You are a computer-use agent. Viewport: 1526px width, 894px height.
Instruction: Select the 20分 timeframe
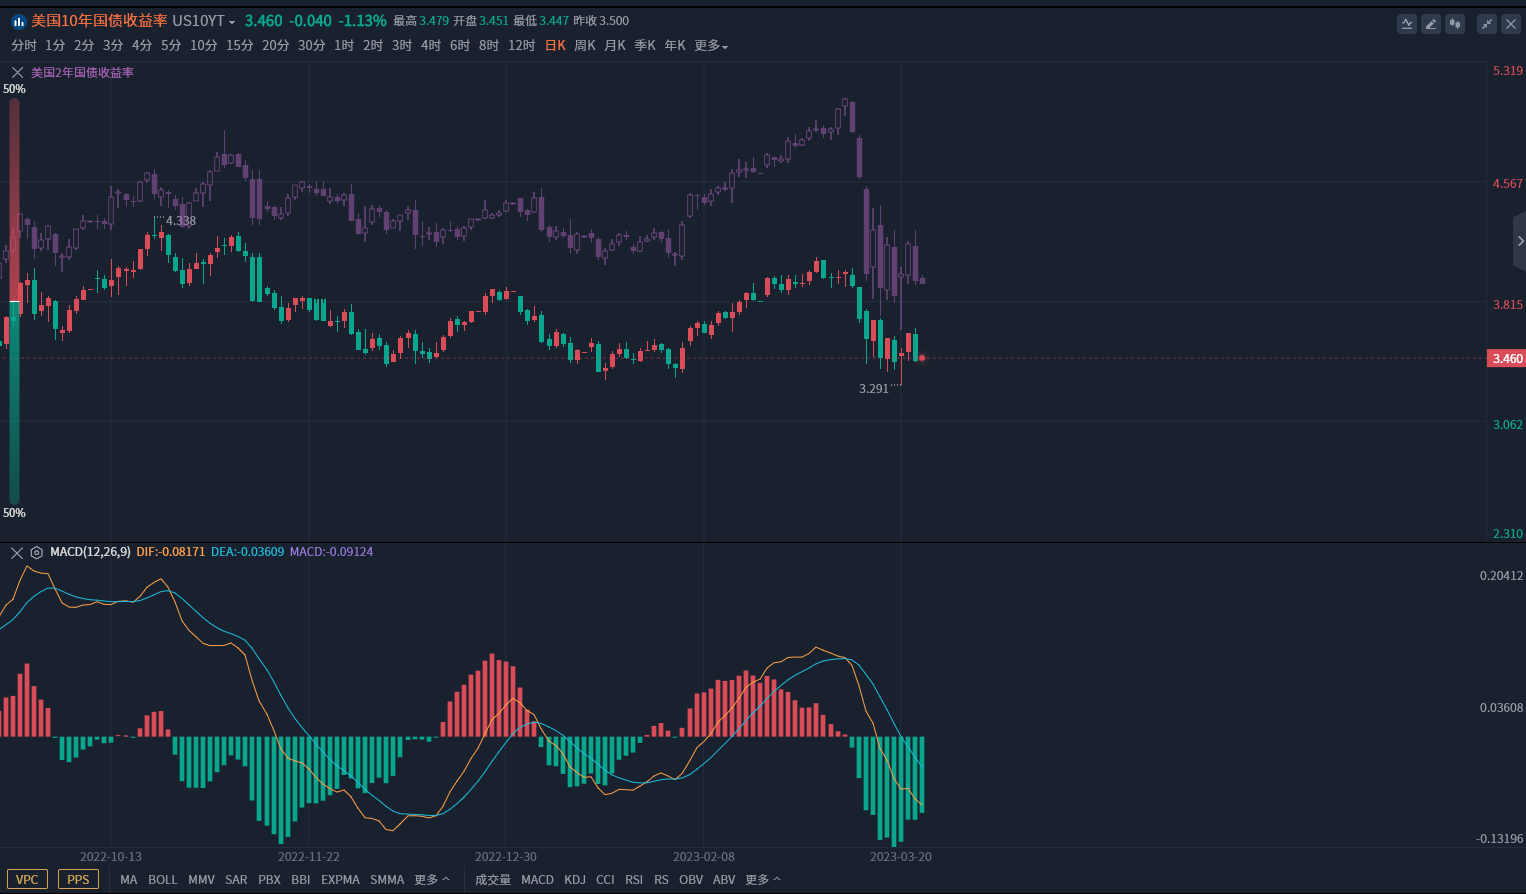276,46
